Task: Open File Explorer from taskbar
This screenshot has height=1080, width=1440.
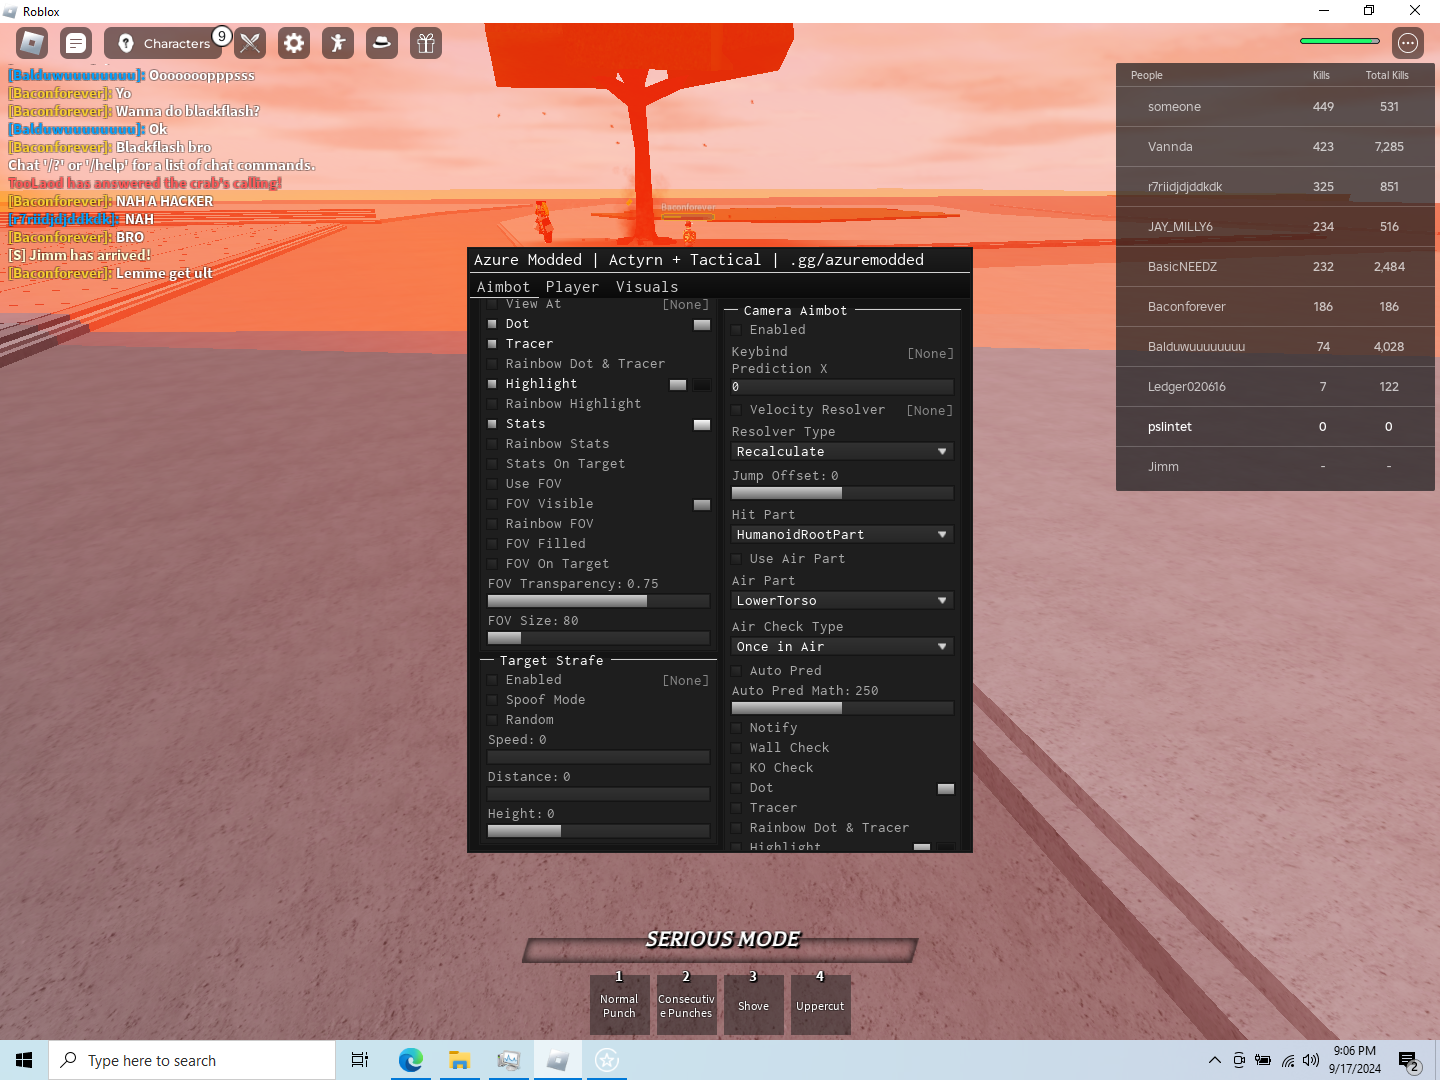Action: pos(459,1060)
